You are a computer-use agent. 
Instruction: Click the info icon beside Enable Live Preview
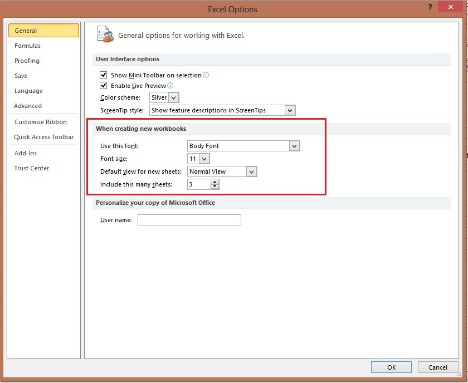(x=170, y=86)
